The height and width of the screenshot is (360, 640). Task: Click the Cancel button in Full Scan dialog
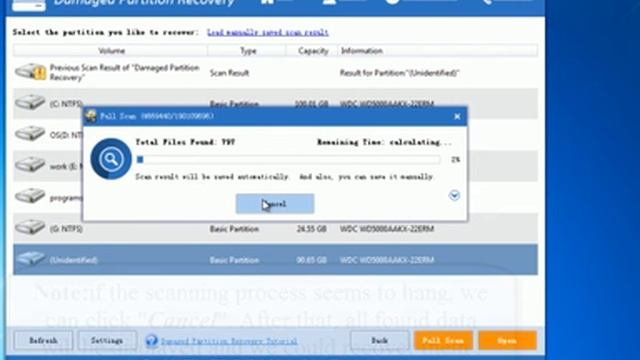point(275,203)
